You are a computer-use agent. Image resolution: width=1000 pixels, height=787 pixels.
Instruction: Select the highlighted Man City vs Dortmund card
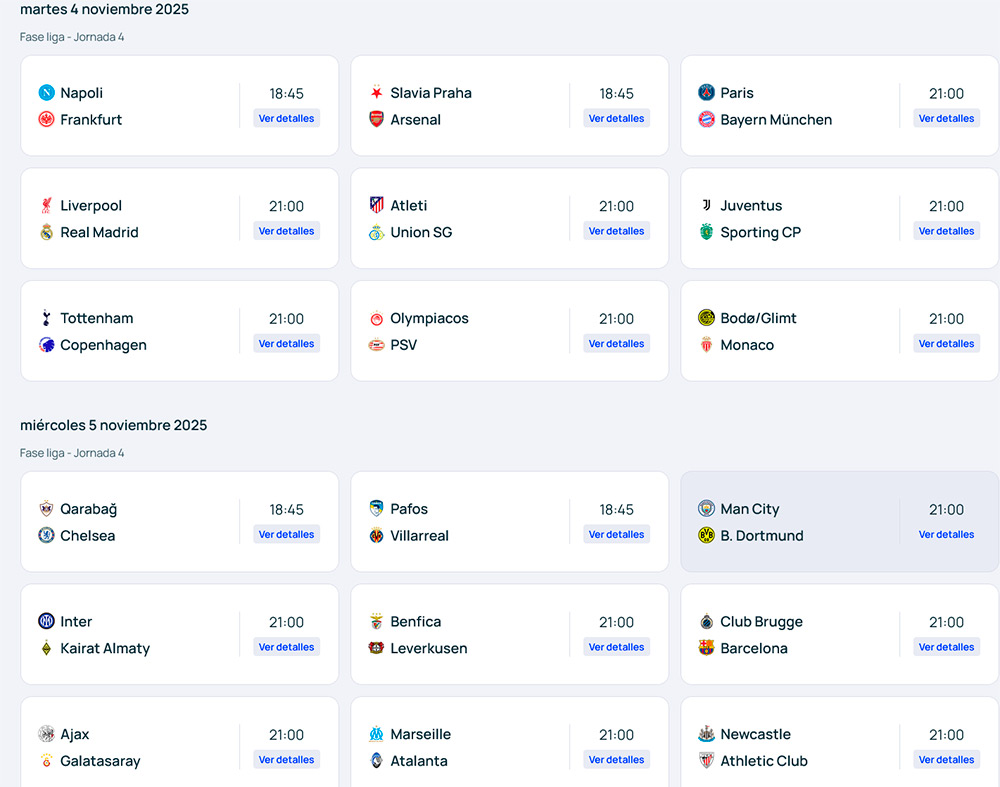(839, 521)
